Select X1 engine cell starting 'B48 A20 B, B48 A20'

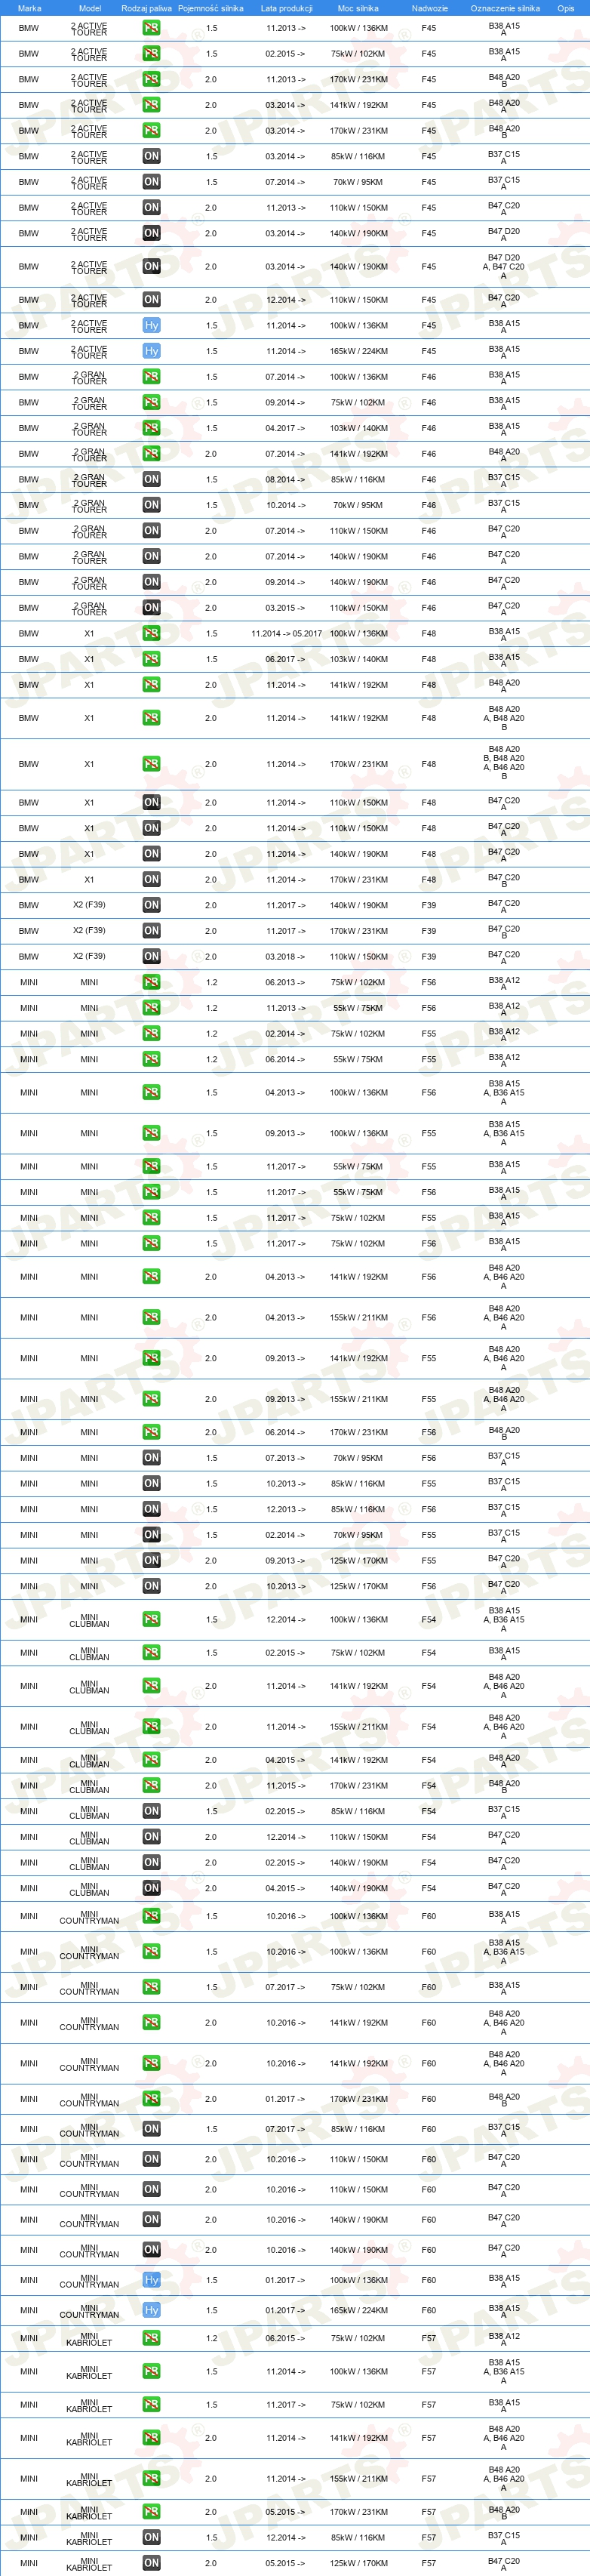504,763
